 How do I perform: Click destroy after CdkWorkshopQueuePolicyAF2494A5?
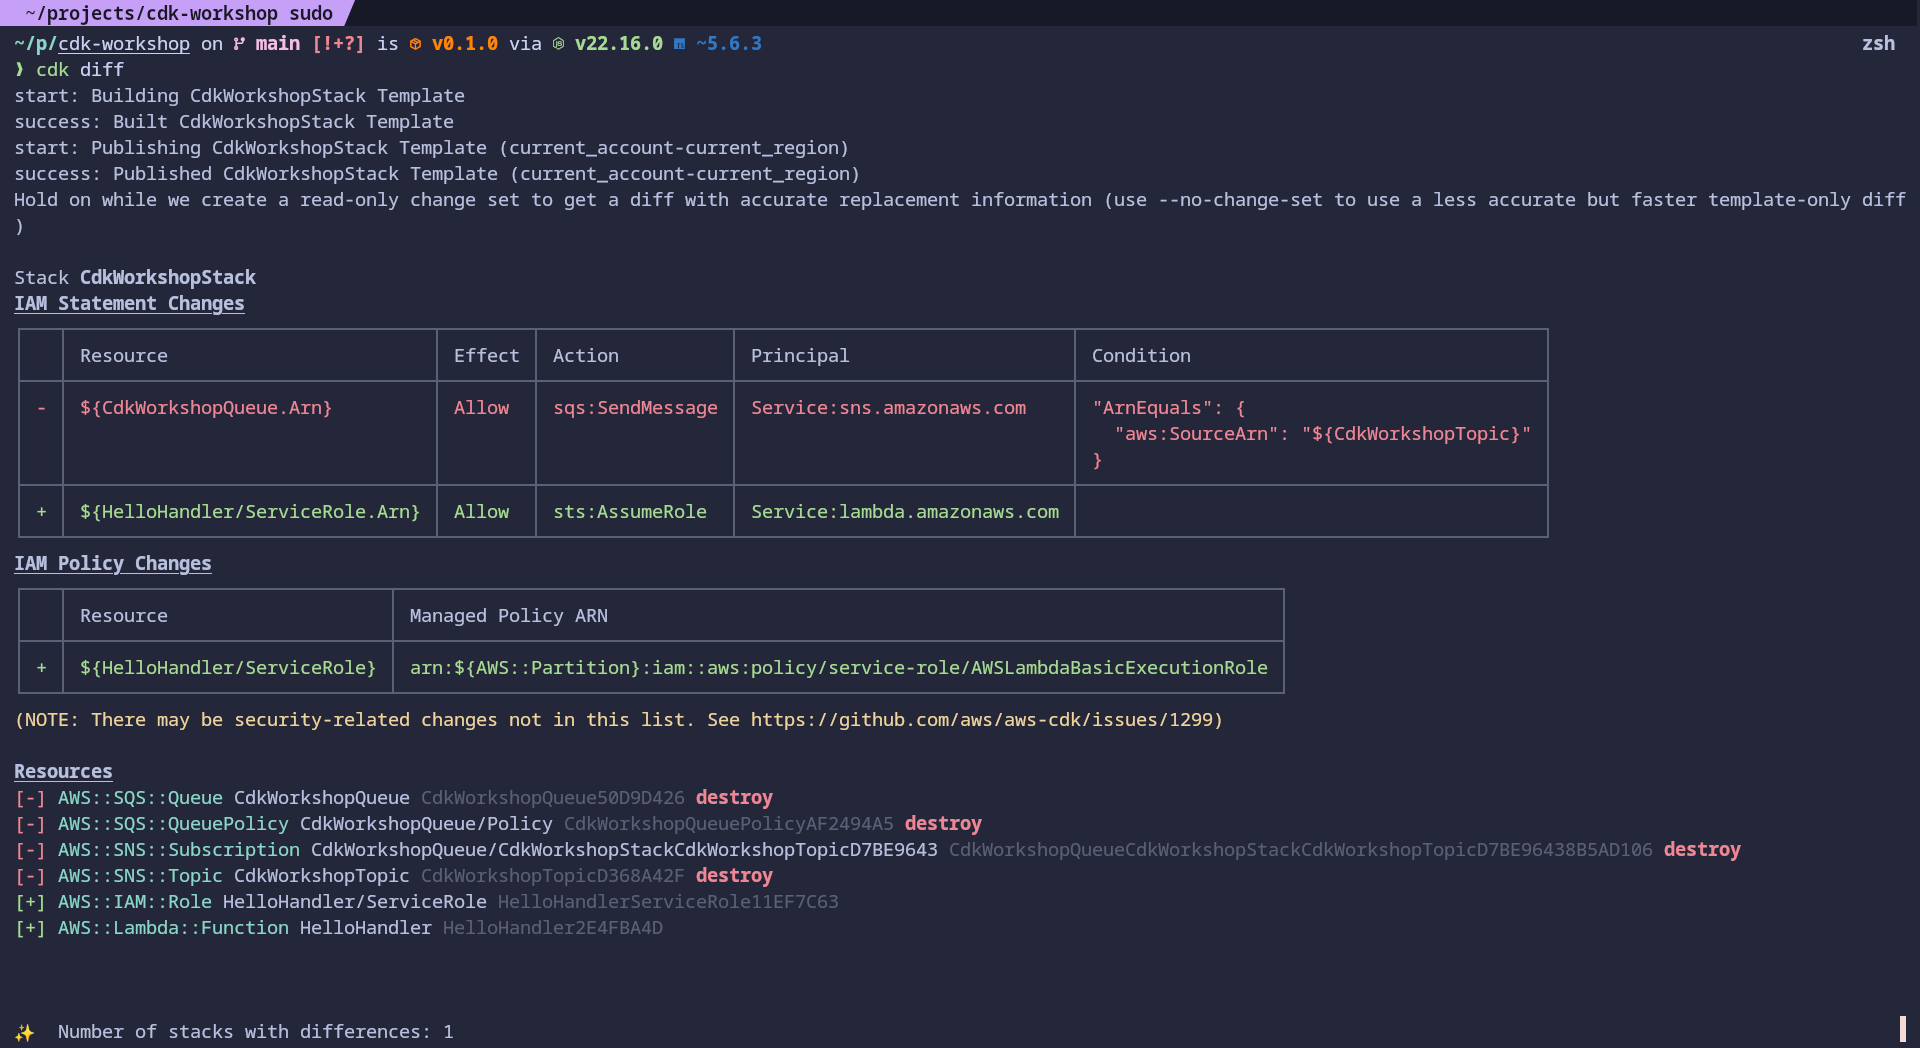pyautogui.click(x=943, y=824)
